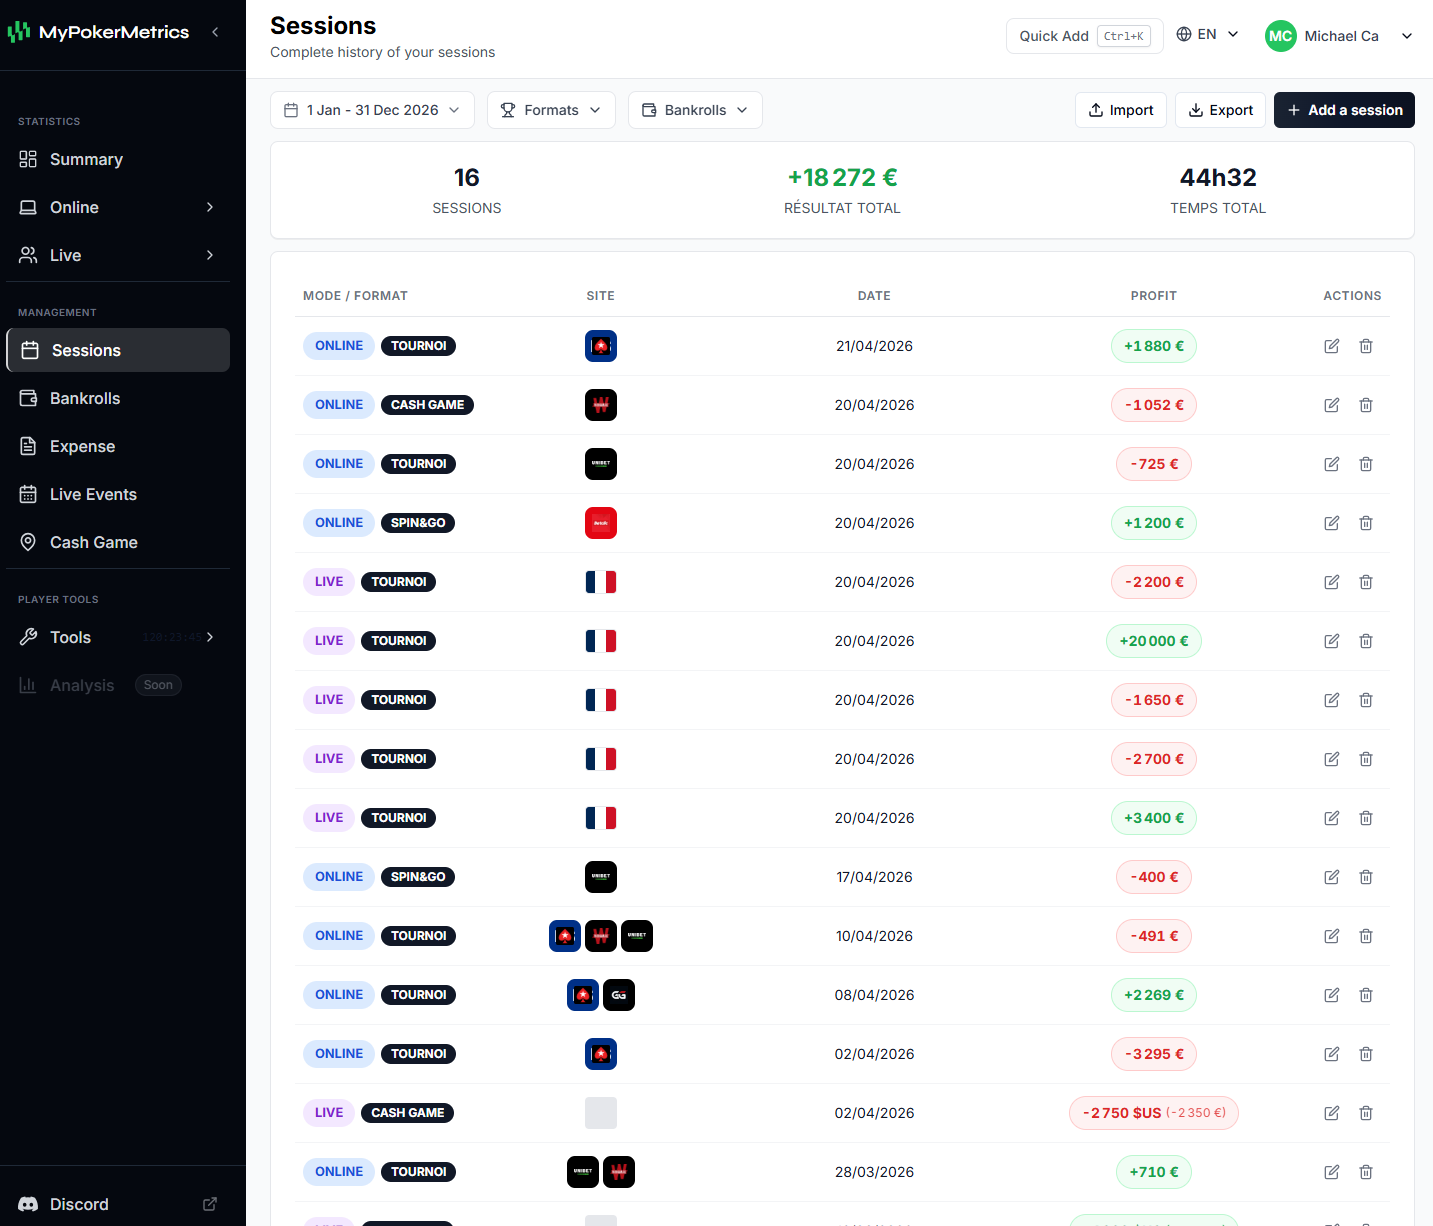Delete the -1 052 € cash game session
The image size is (1433, 1226).
tap(1366, 405)
